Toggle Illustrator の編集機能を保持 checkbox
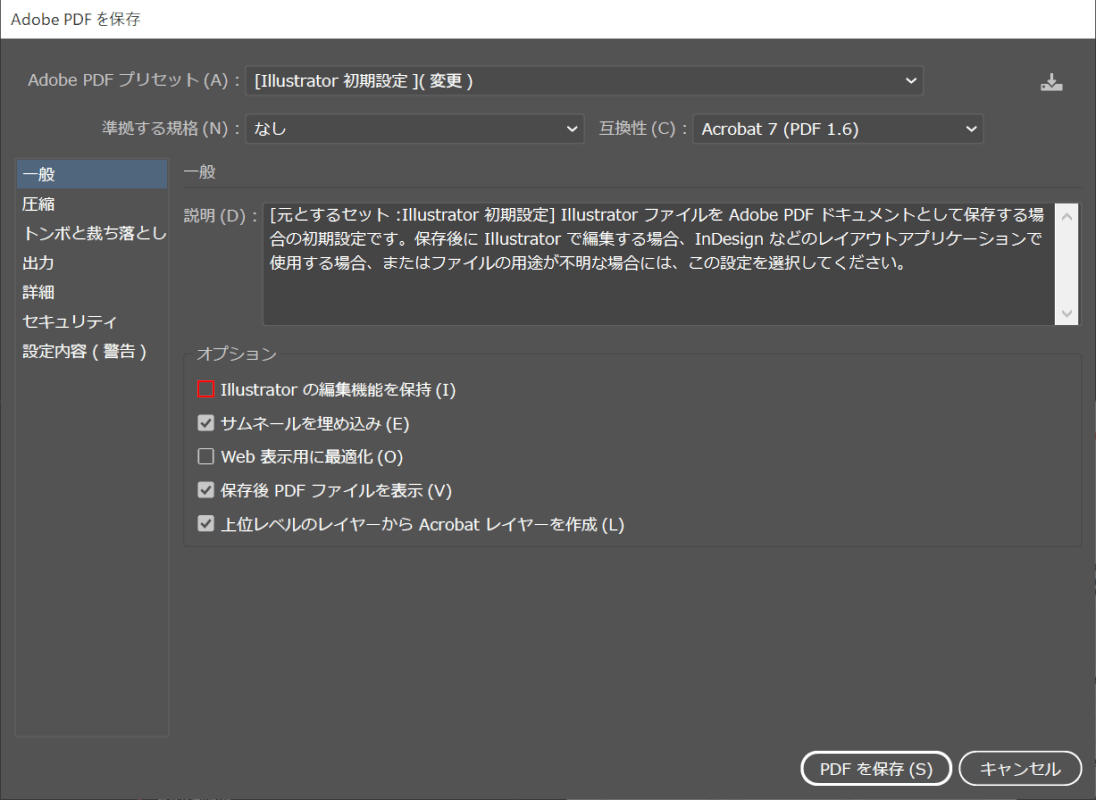 pos(206,389)
